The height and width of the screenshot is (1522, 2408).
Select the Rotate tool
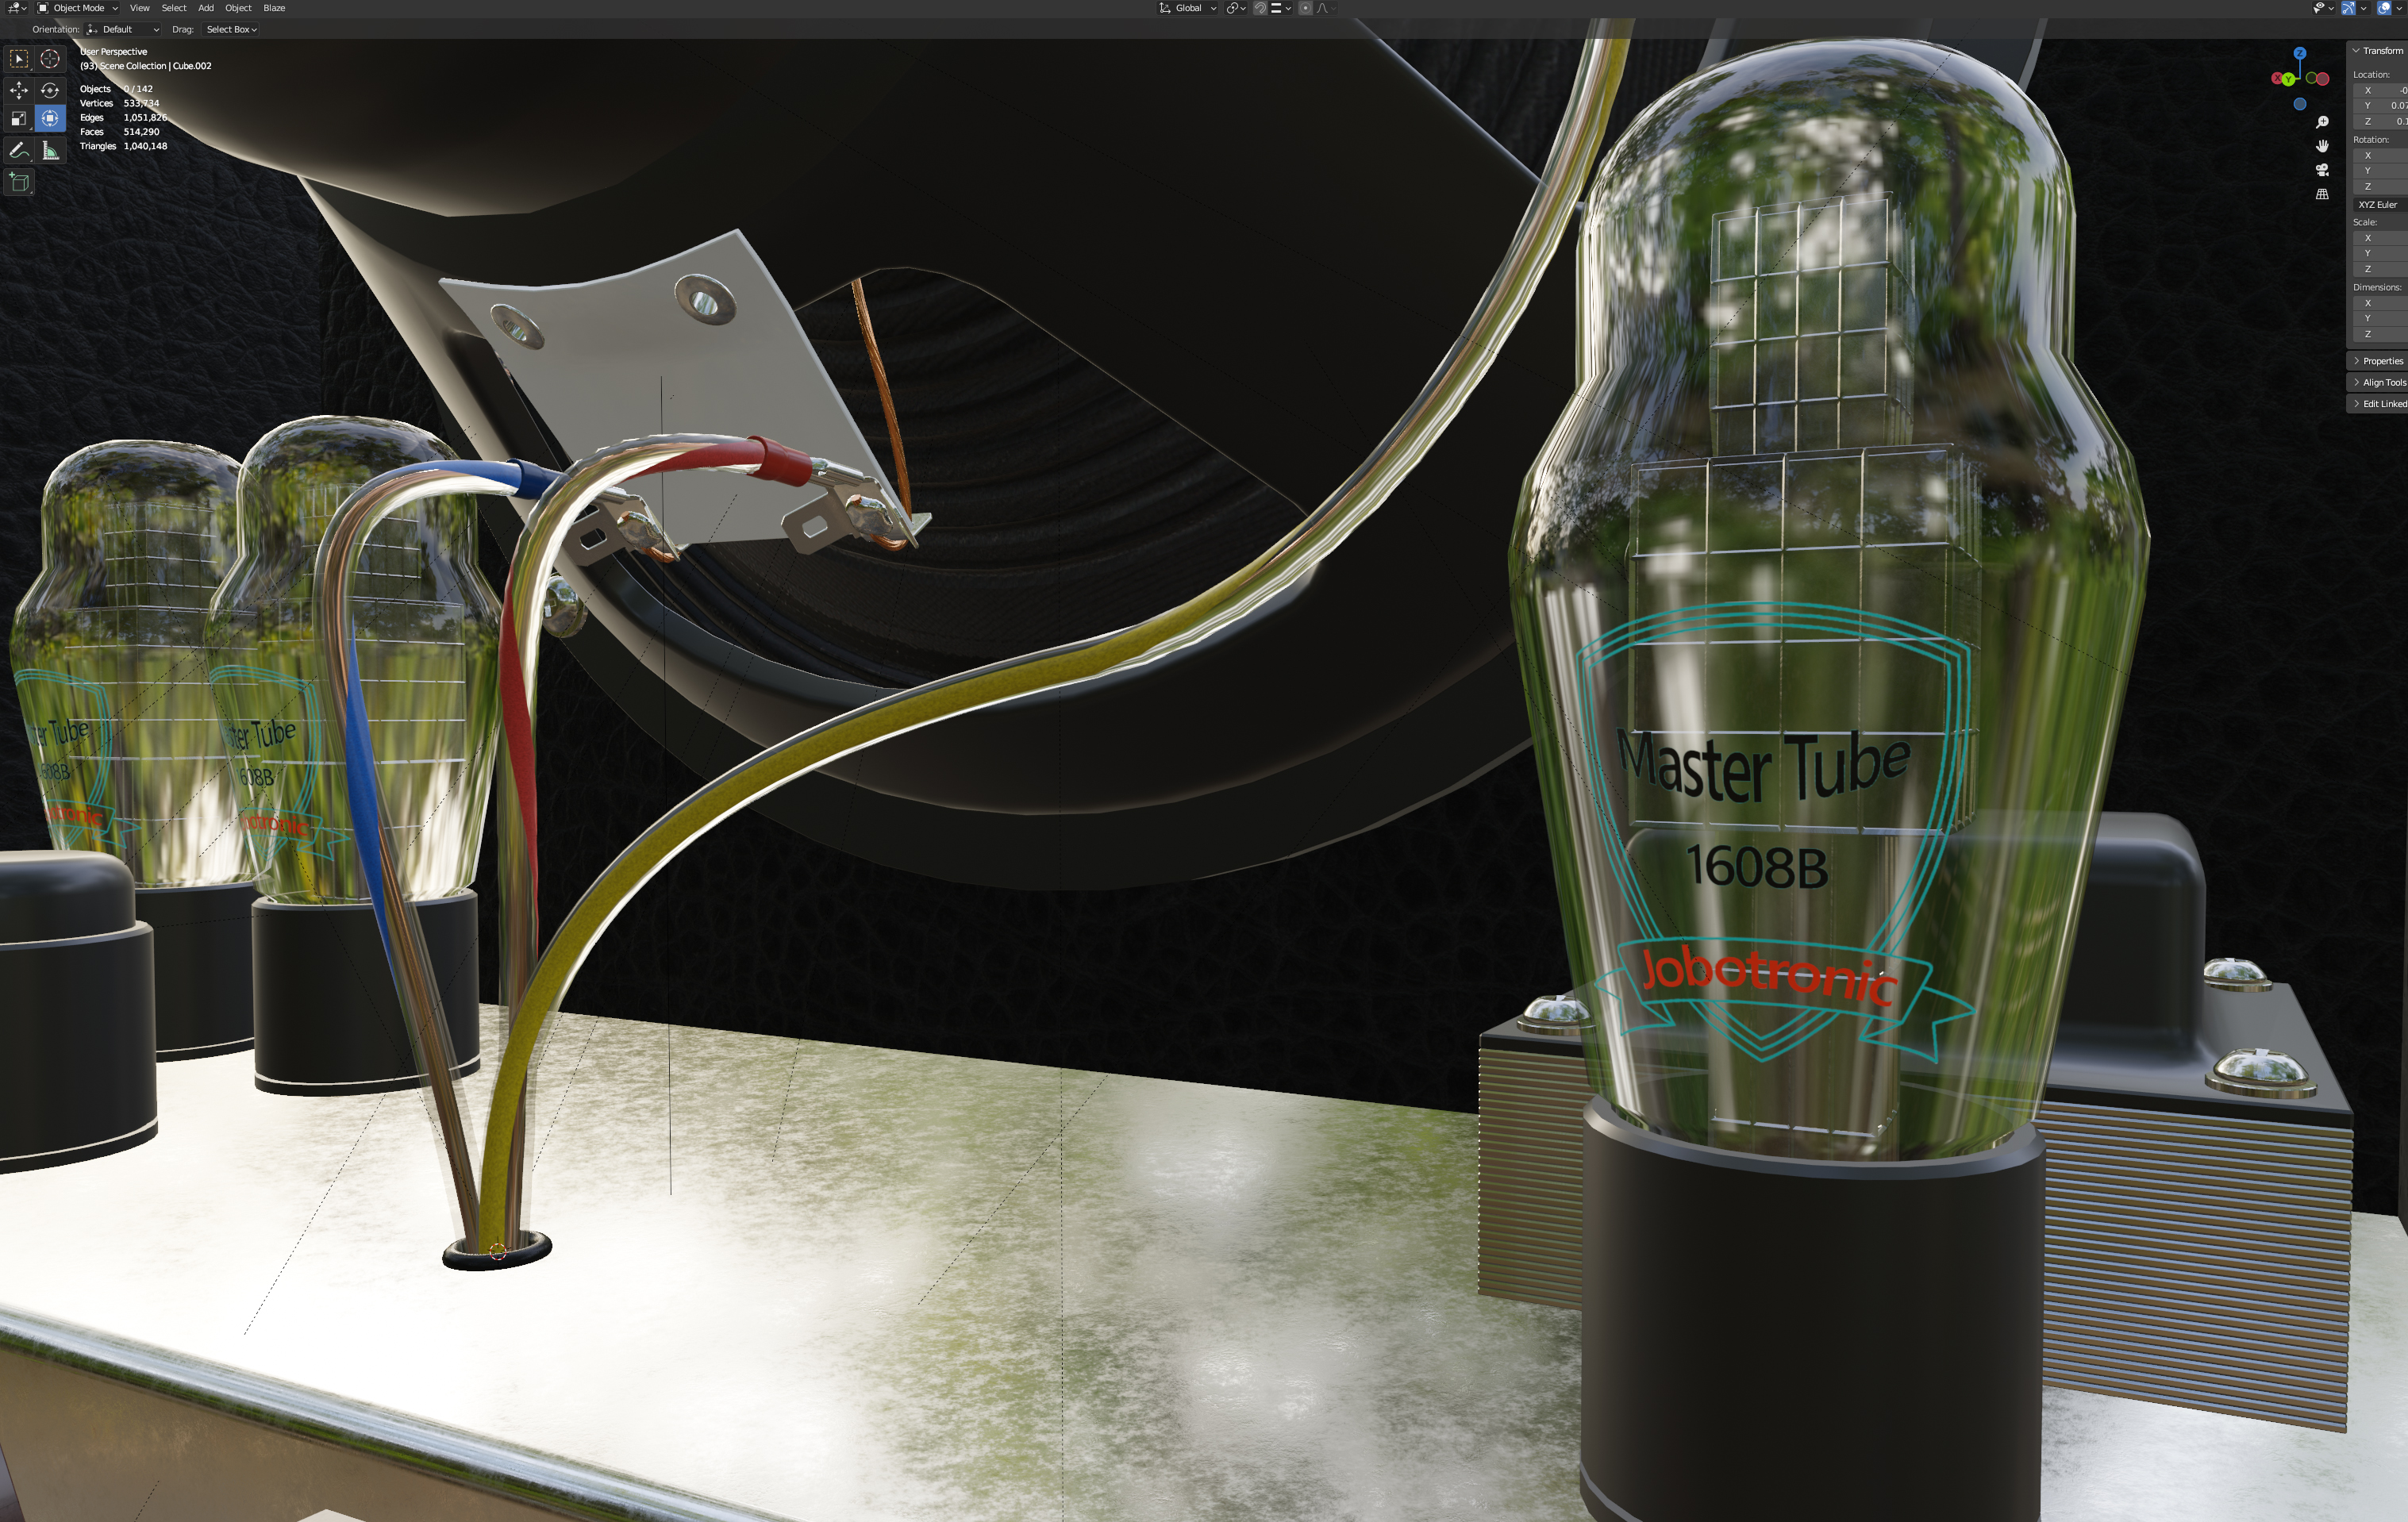(x=50, y=90)
